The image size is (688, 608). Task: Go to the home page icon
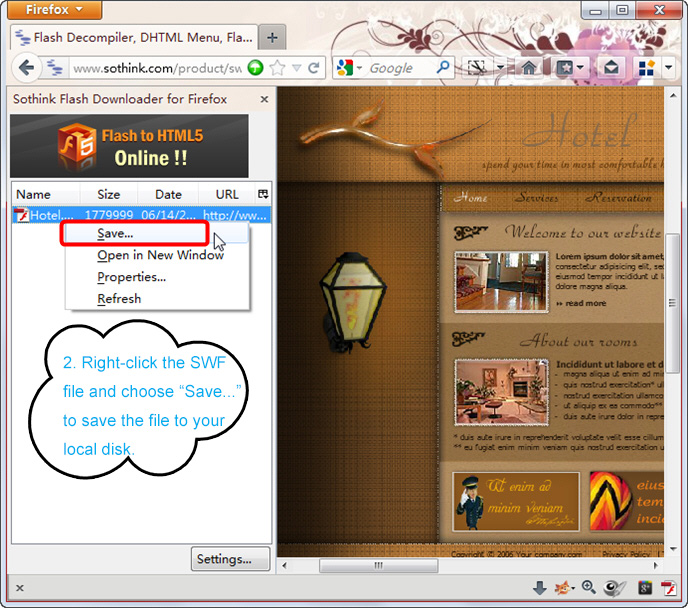click(x=529, y=68)
